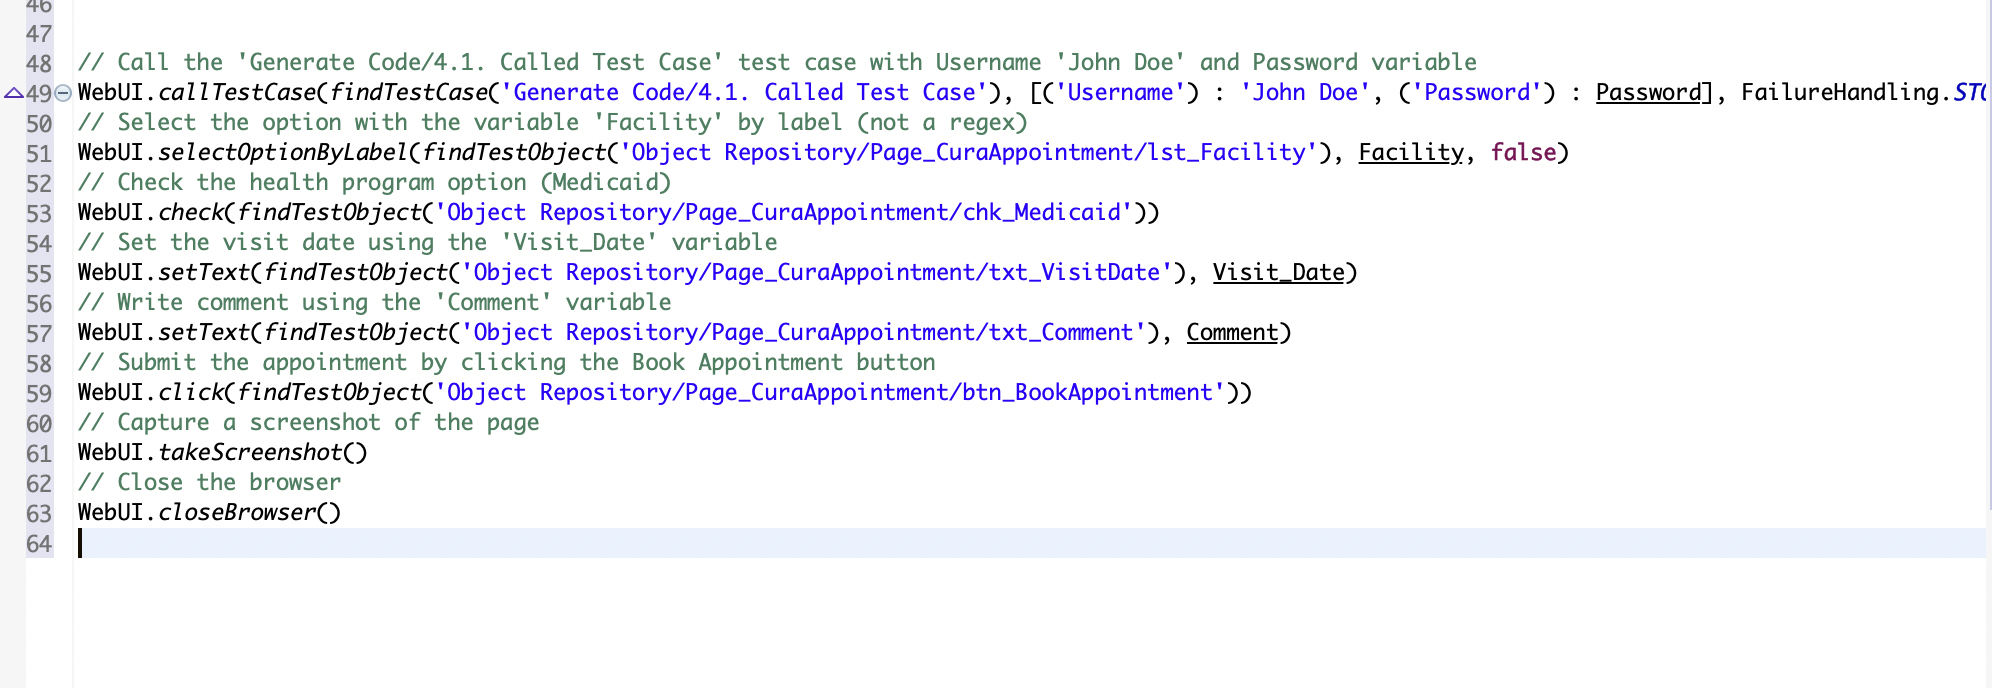This screenshot has height=688, width=1992.
Task: Click the check method name on line 53
Action: point(191,212)
